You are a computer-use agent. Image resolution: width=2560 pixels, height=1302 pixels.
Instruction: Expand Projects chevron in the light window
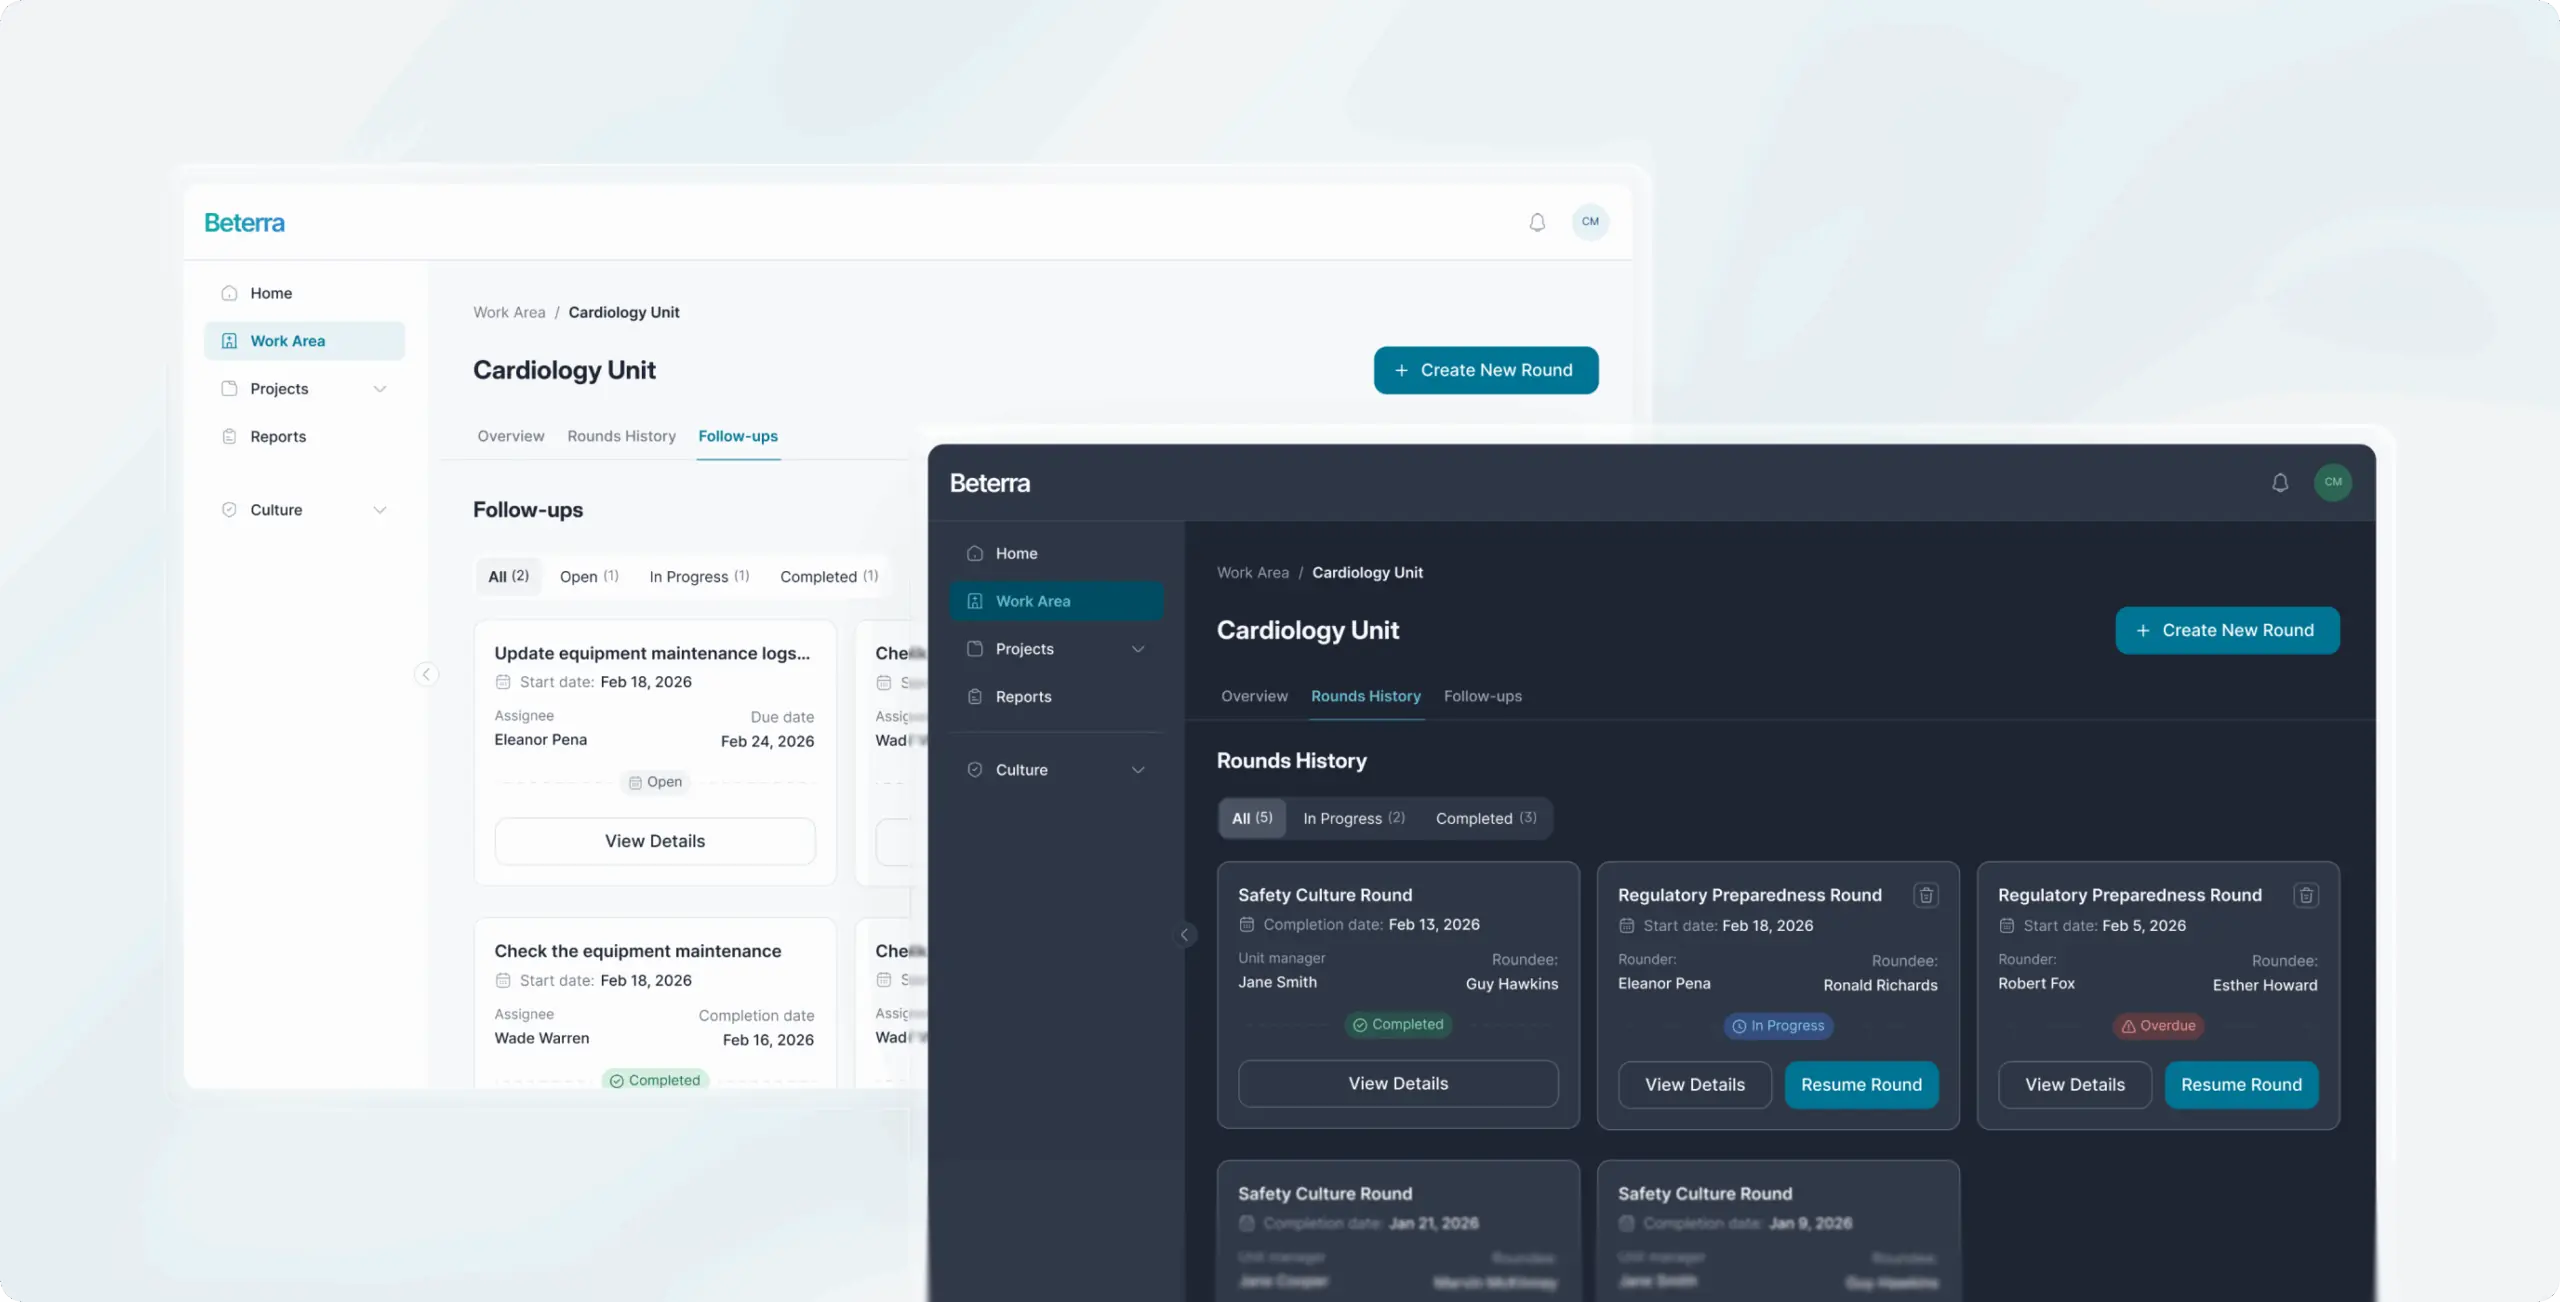point(380,389)
